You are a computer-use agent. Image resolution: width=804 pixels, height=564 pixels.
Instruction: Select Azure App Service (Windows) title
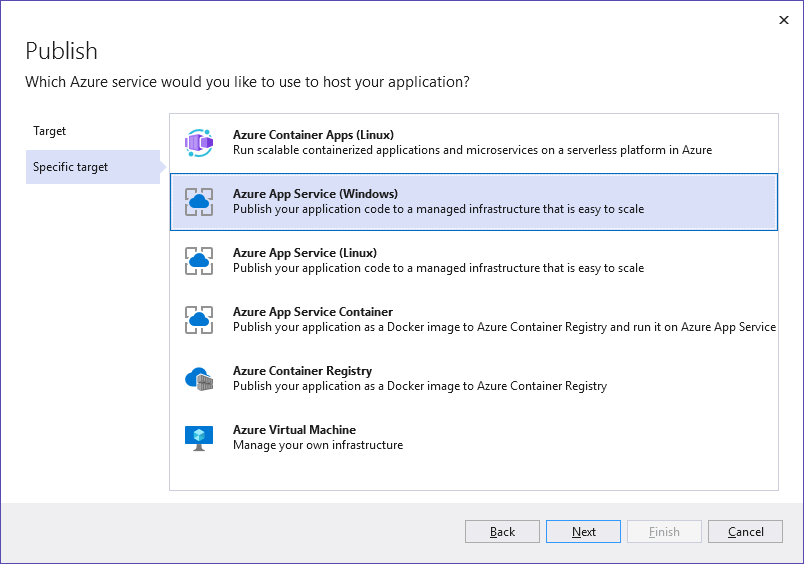[x=315, y=194]
